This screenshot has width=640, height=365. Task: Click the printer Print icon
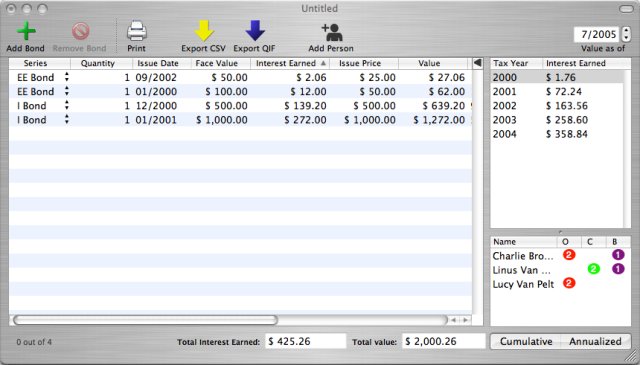136,31
